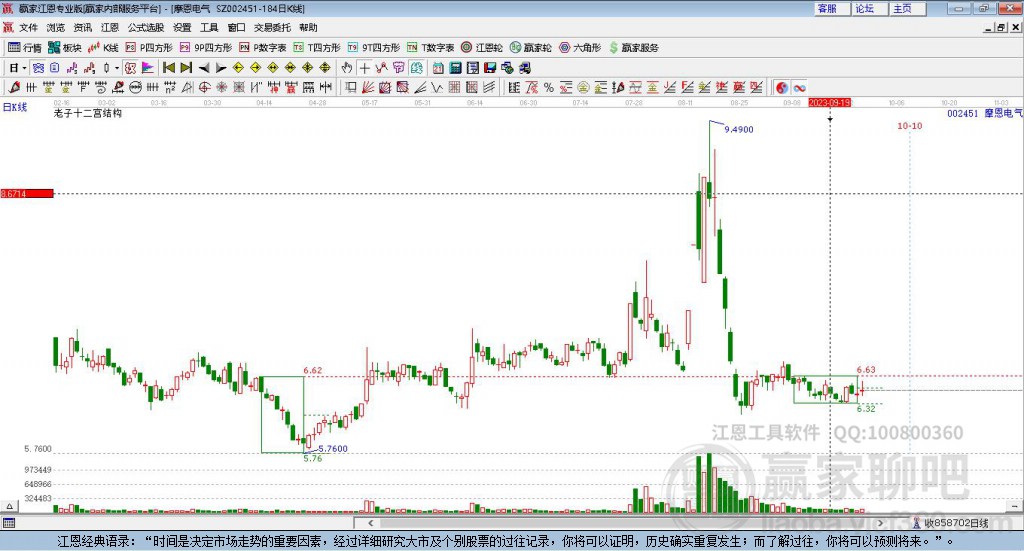1024x551 pixels.
Task: Open the P数字表 number table
Action: pyautogui.click(x=263, y=48)
